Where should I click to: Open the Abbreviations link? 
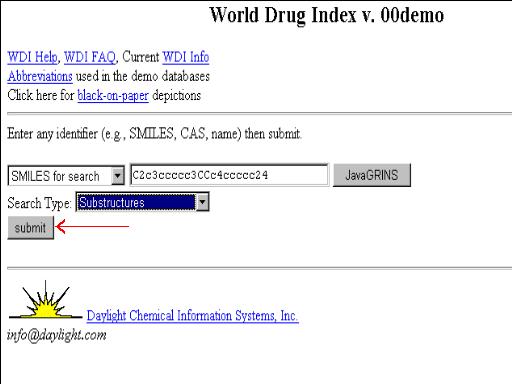pos(40,76)
